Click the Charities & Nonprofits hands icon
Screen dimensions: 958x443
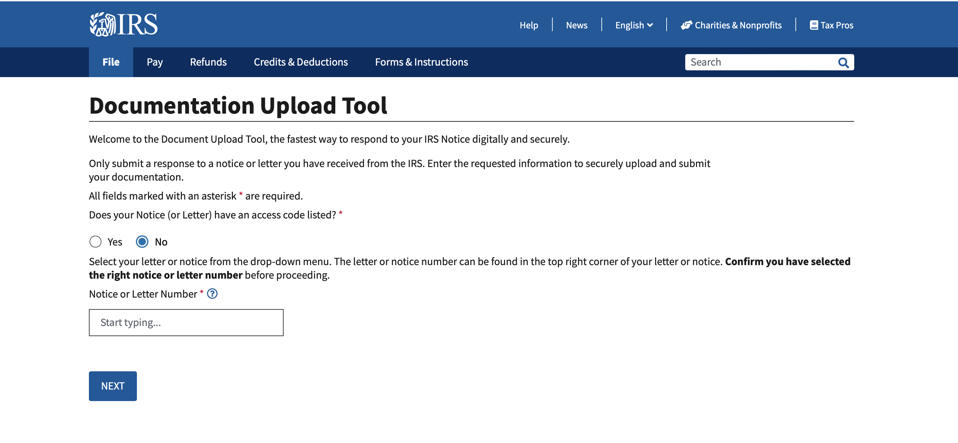coord(686,25)
